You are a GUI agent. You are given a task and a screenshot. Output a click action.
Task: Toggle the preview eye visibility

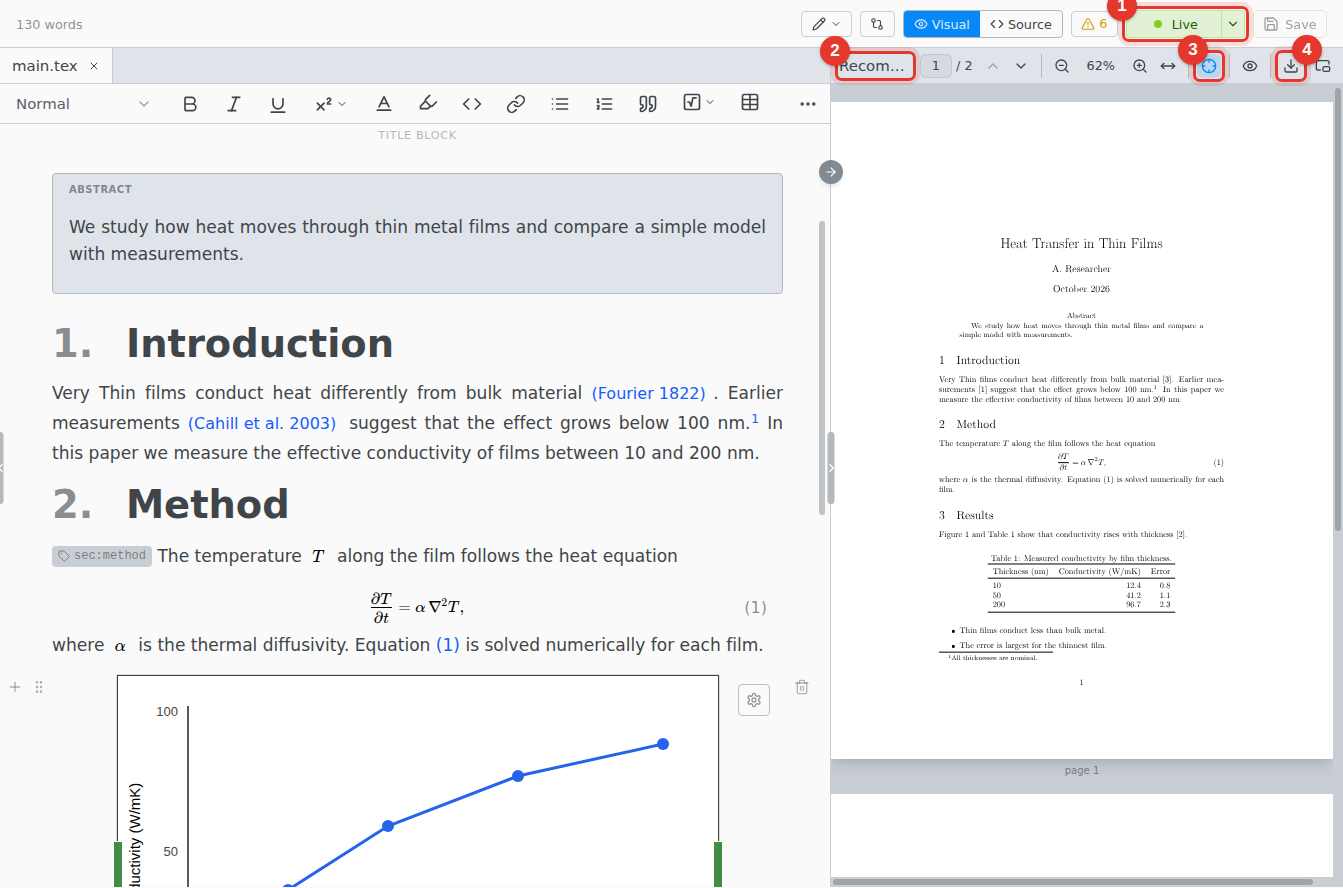coord(1250,66)
